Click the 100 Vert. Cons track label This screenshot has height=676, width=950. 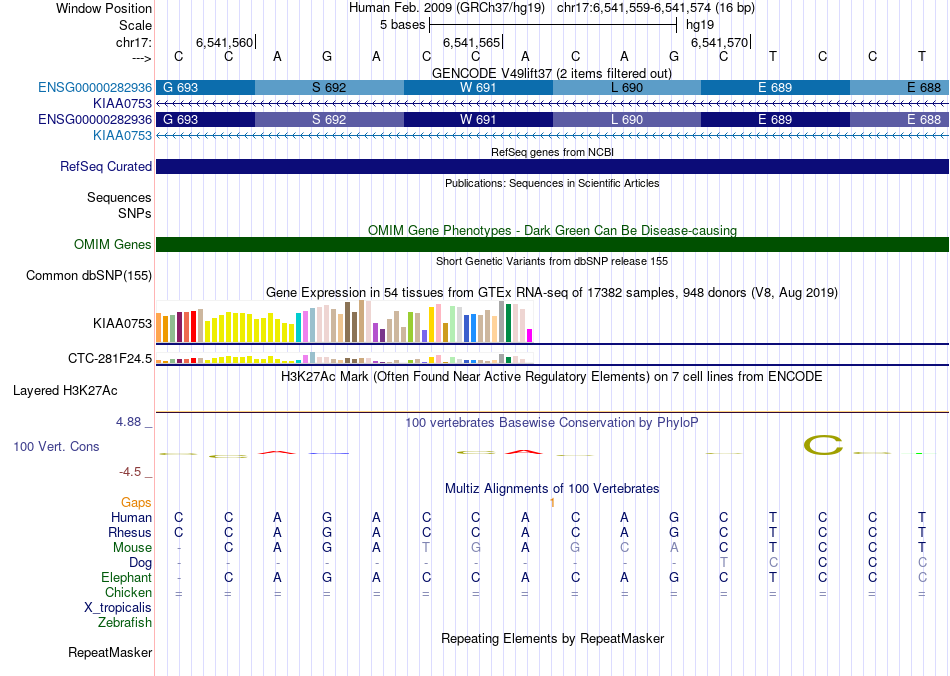click(x=56, y=446)
